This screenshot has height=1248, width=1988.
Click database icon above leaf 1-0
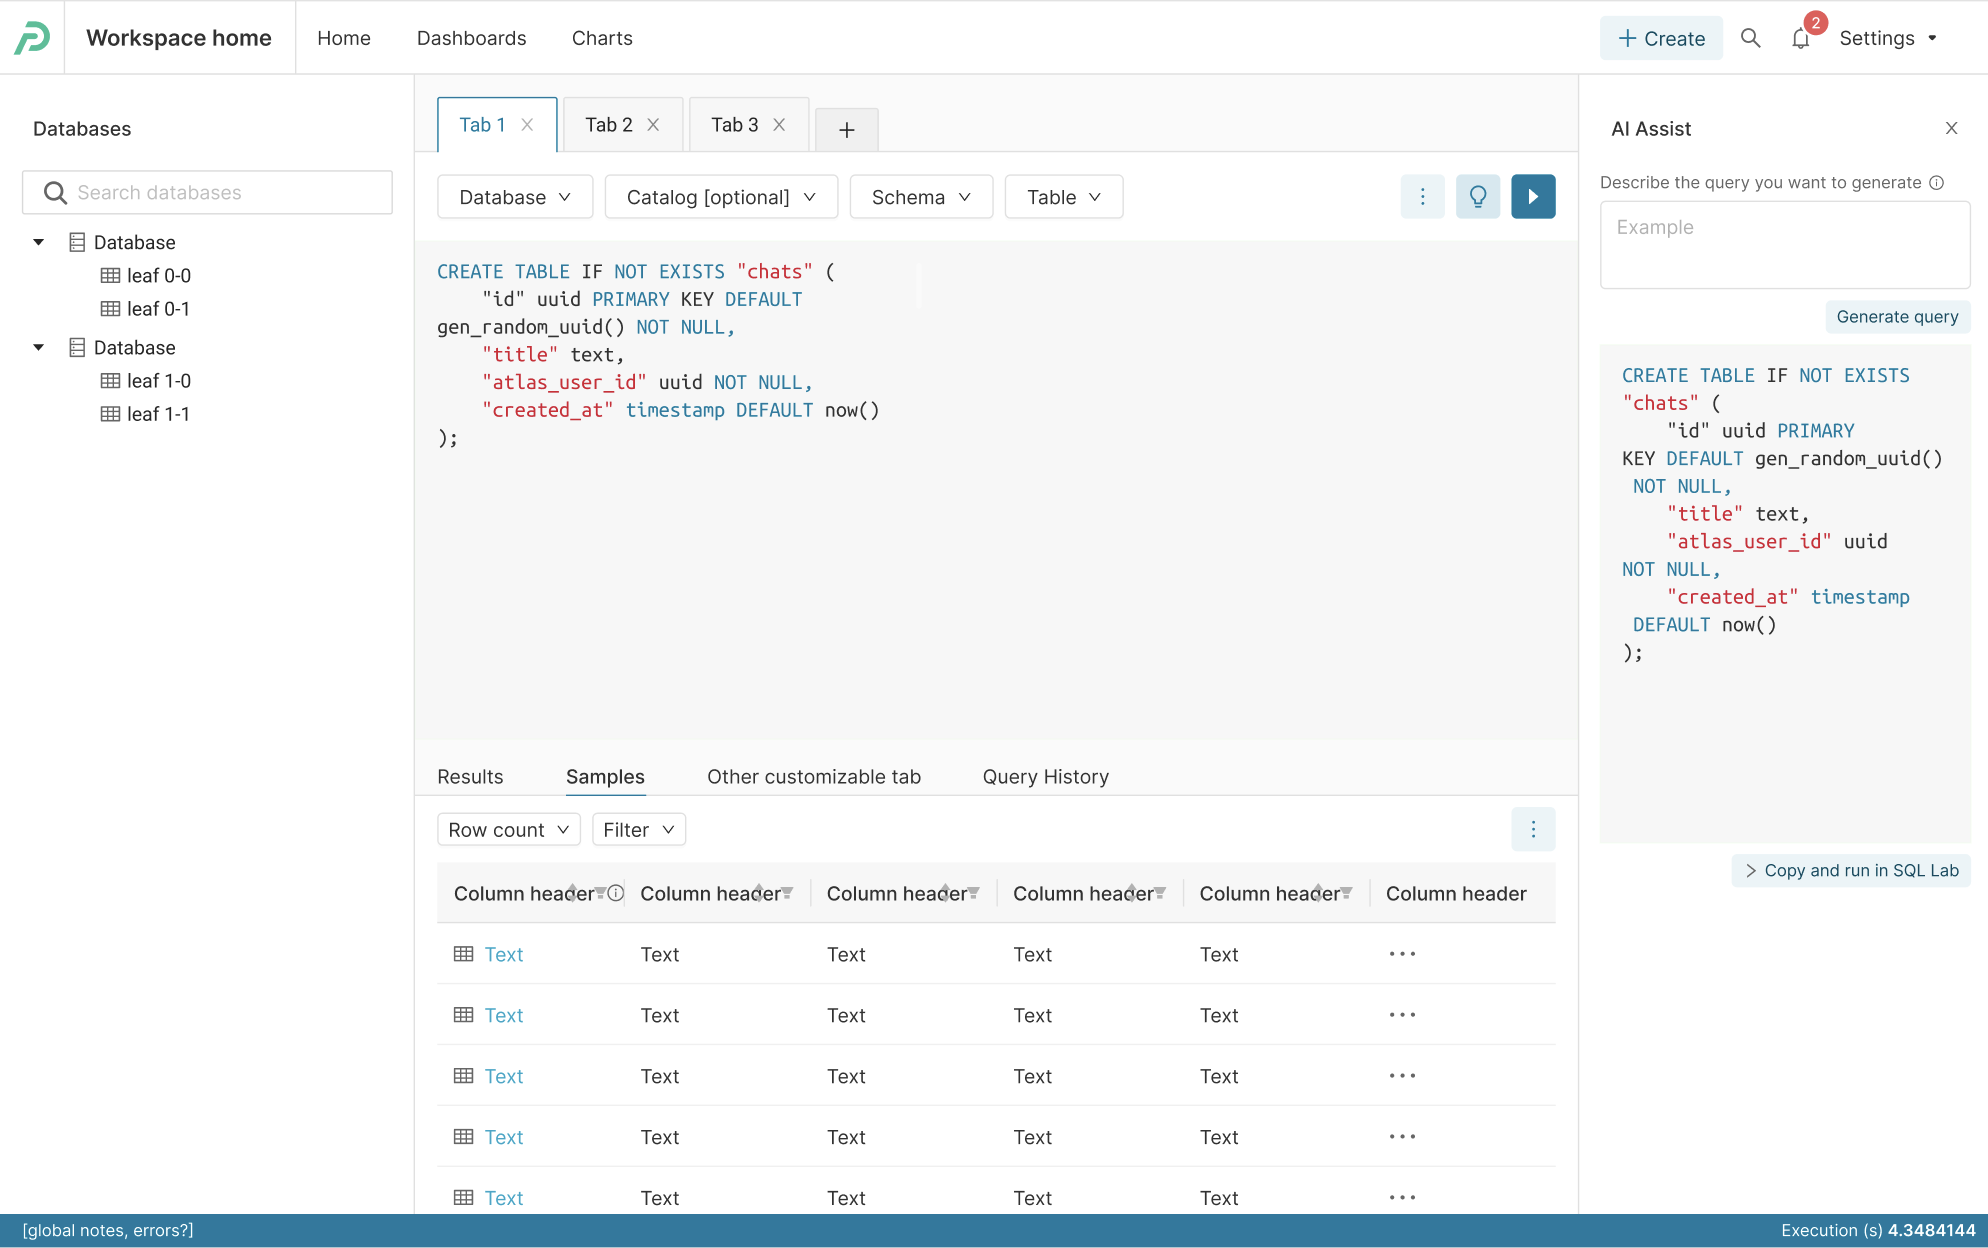click(77, 347)
